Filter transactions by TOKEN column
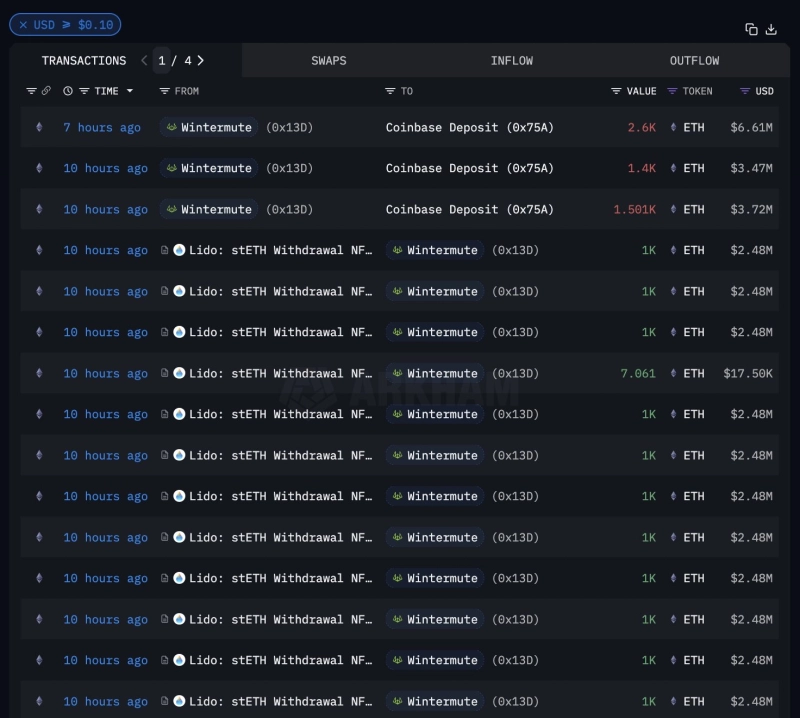 click(x=672, y=91)
